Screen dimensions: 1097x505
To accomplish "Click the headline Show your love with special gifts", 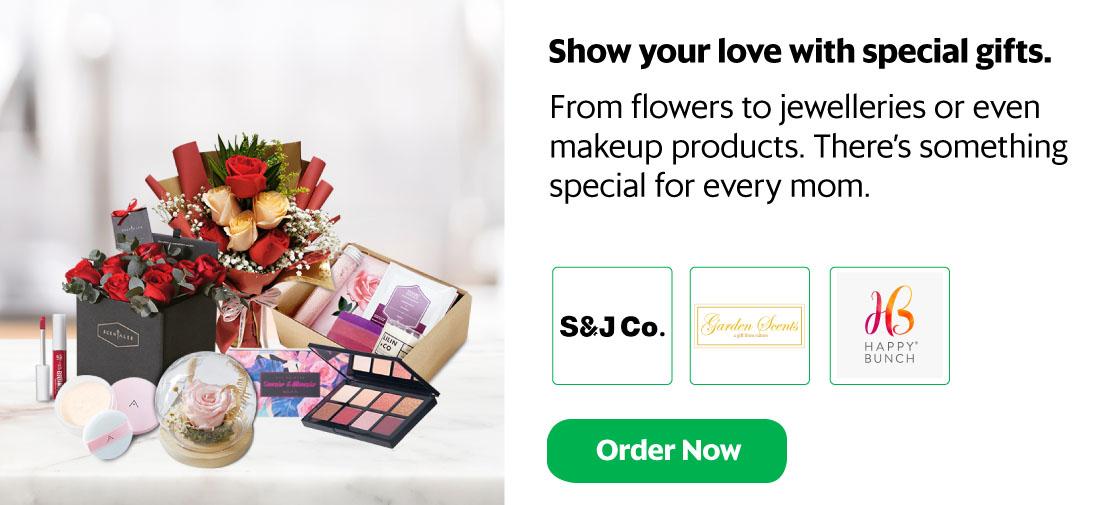I will (800, 52).
